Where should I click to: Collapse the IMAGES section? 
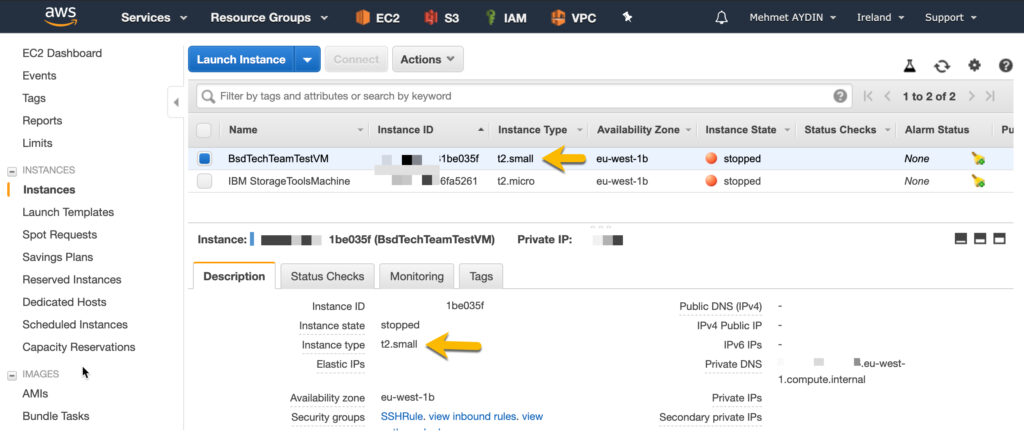(11, 375)
